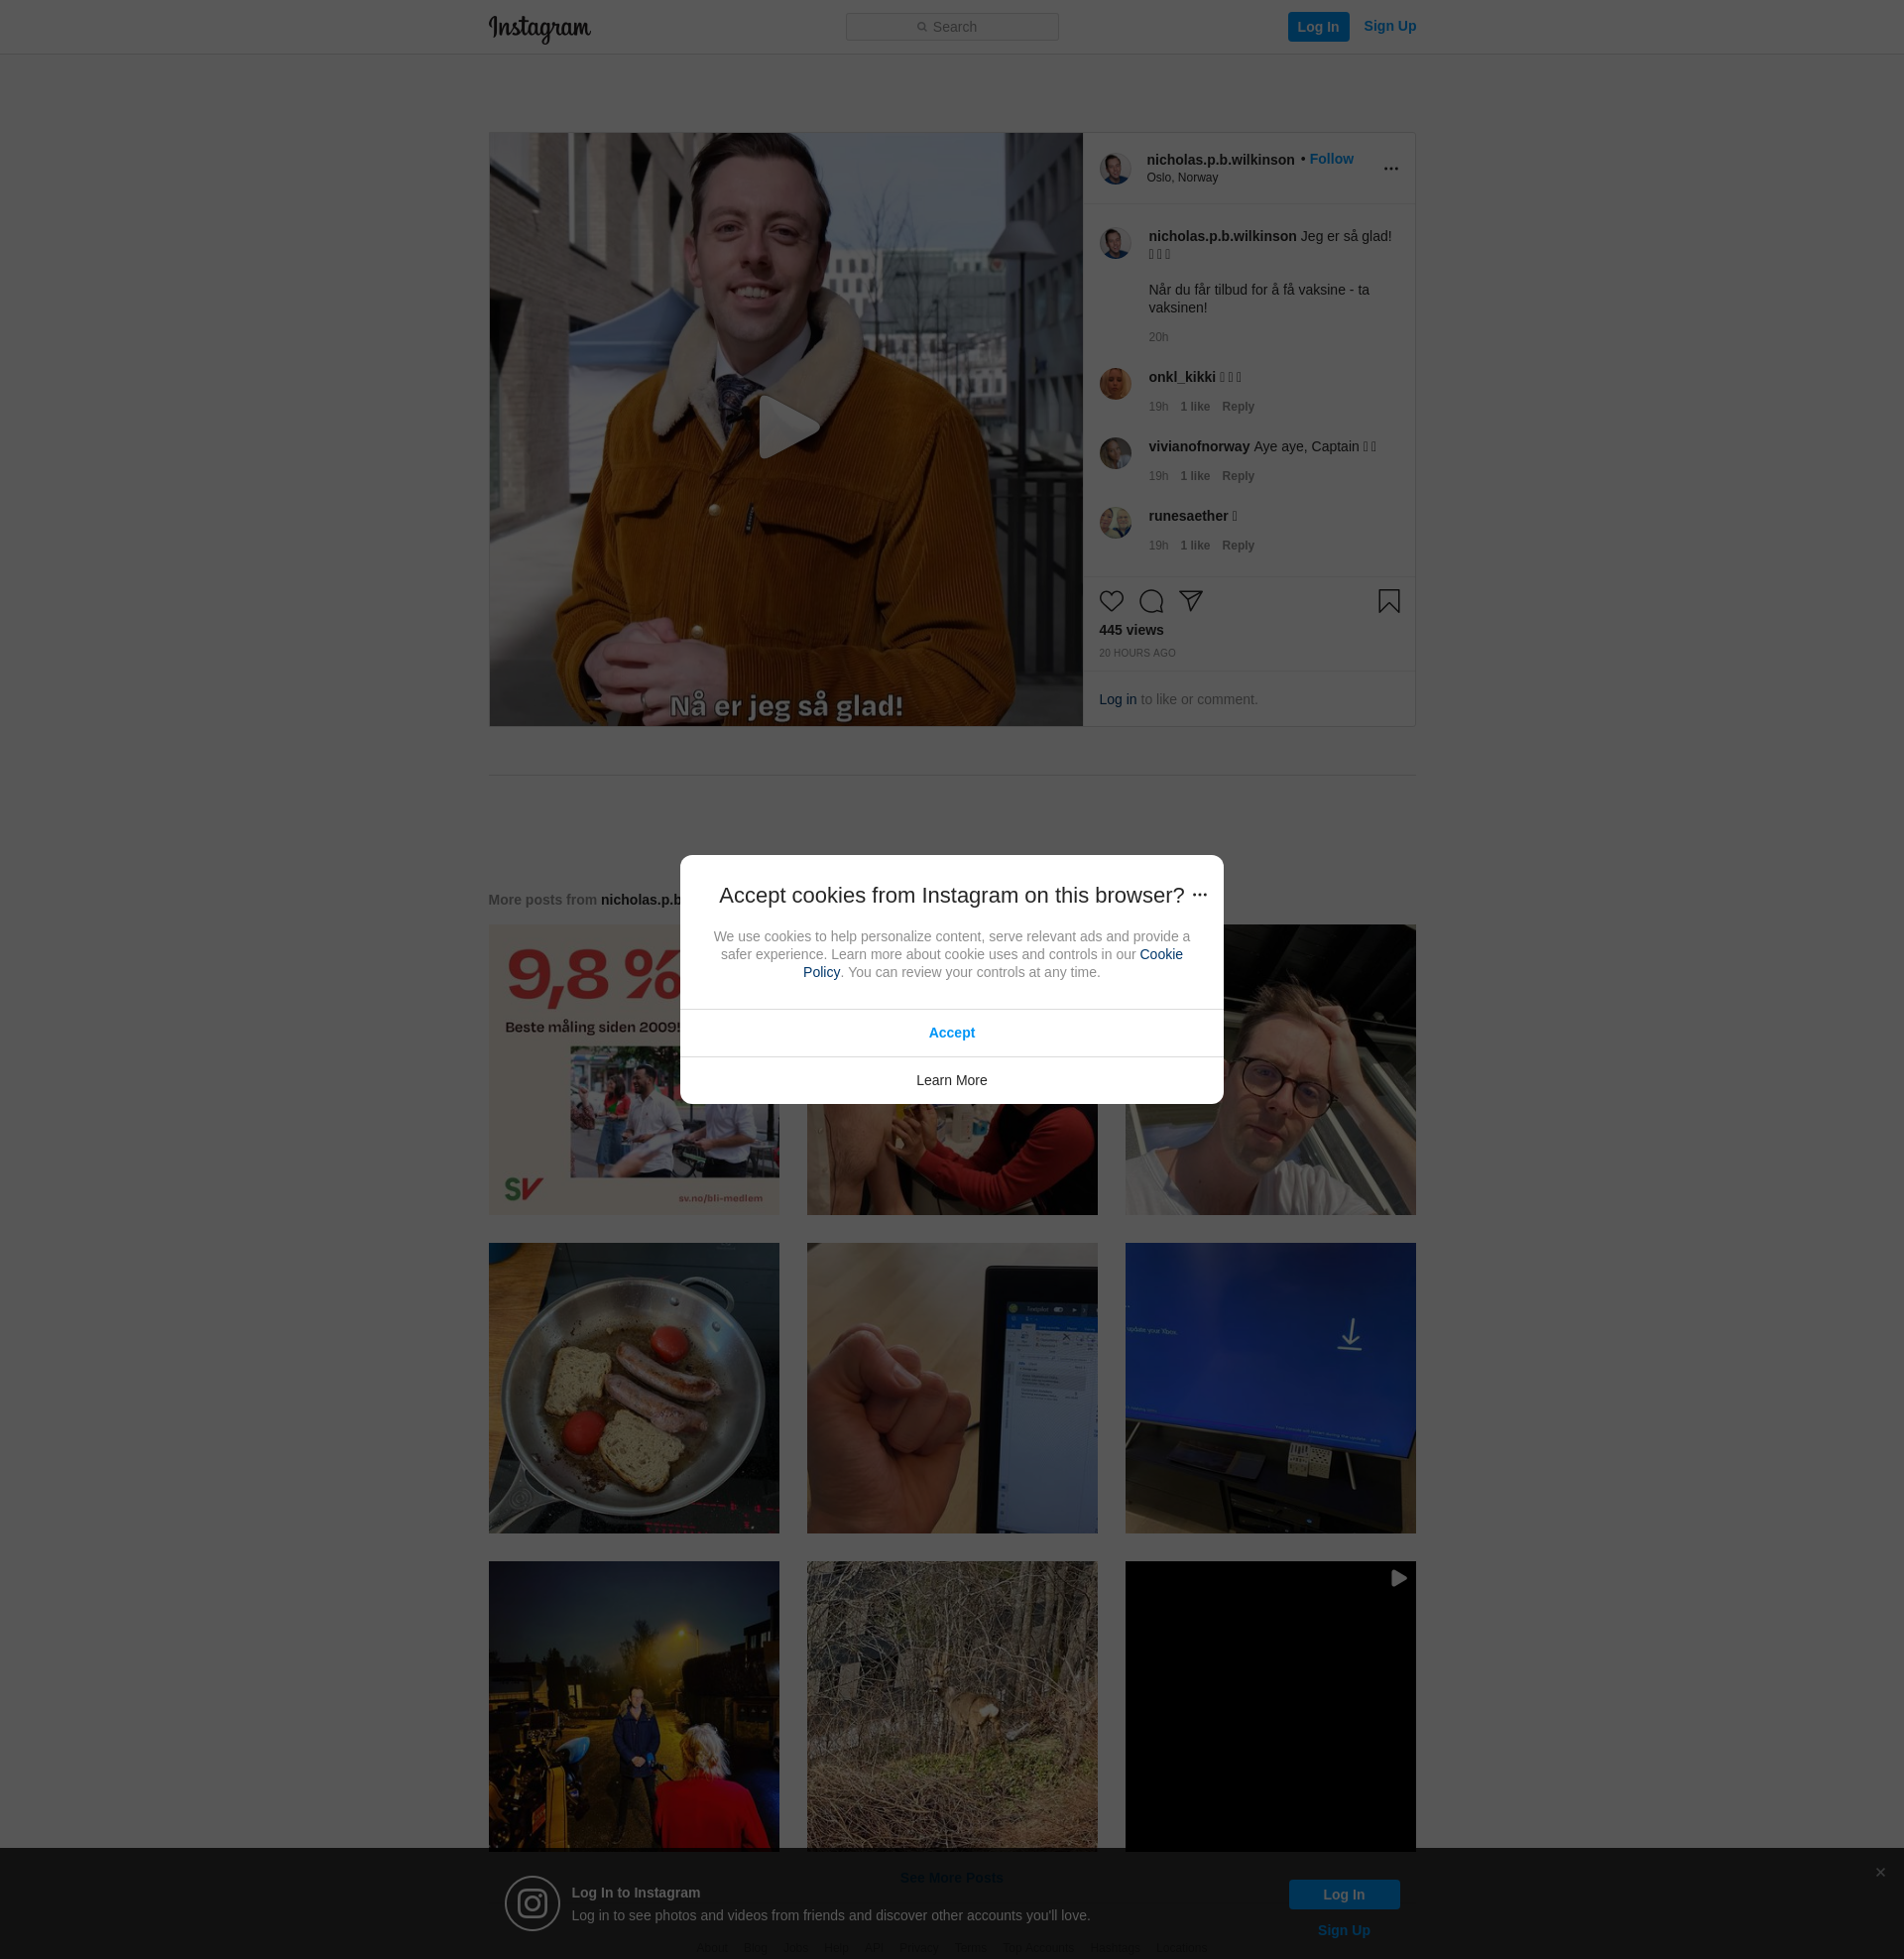Open the blue screen monitor thumbnail

tap(1270, 1388)
